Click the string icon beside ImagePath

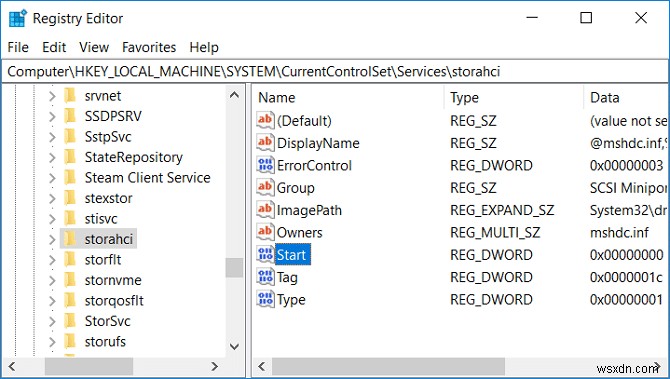[265, 209]
